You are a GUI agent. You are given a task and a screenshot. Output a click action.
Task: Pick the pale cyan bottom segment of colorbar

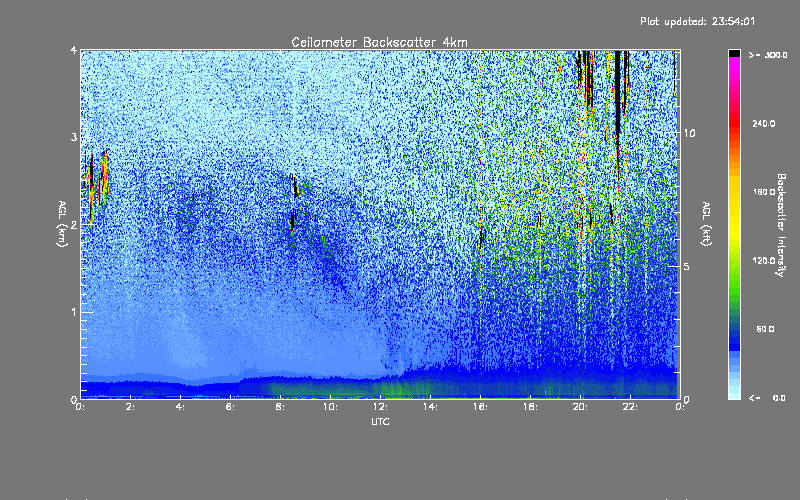tap(734, 394)
